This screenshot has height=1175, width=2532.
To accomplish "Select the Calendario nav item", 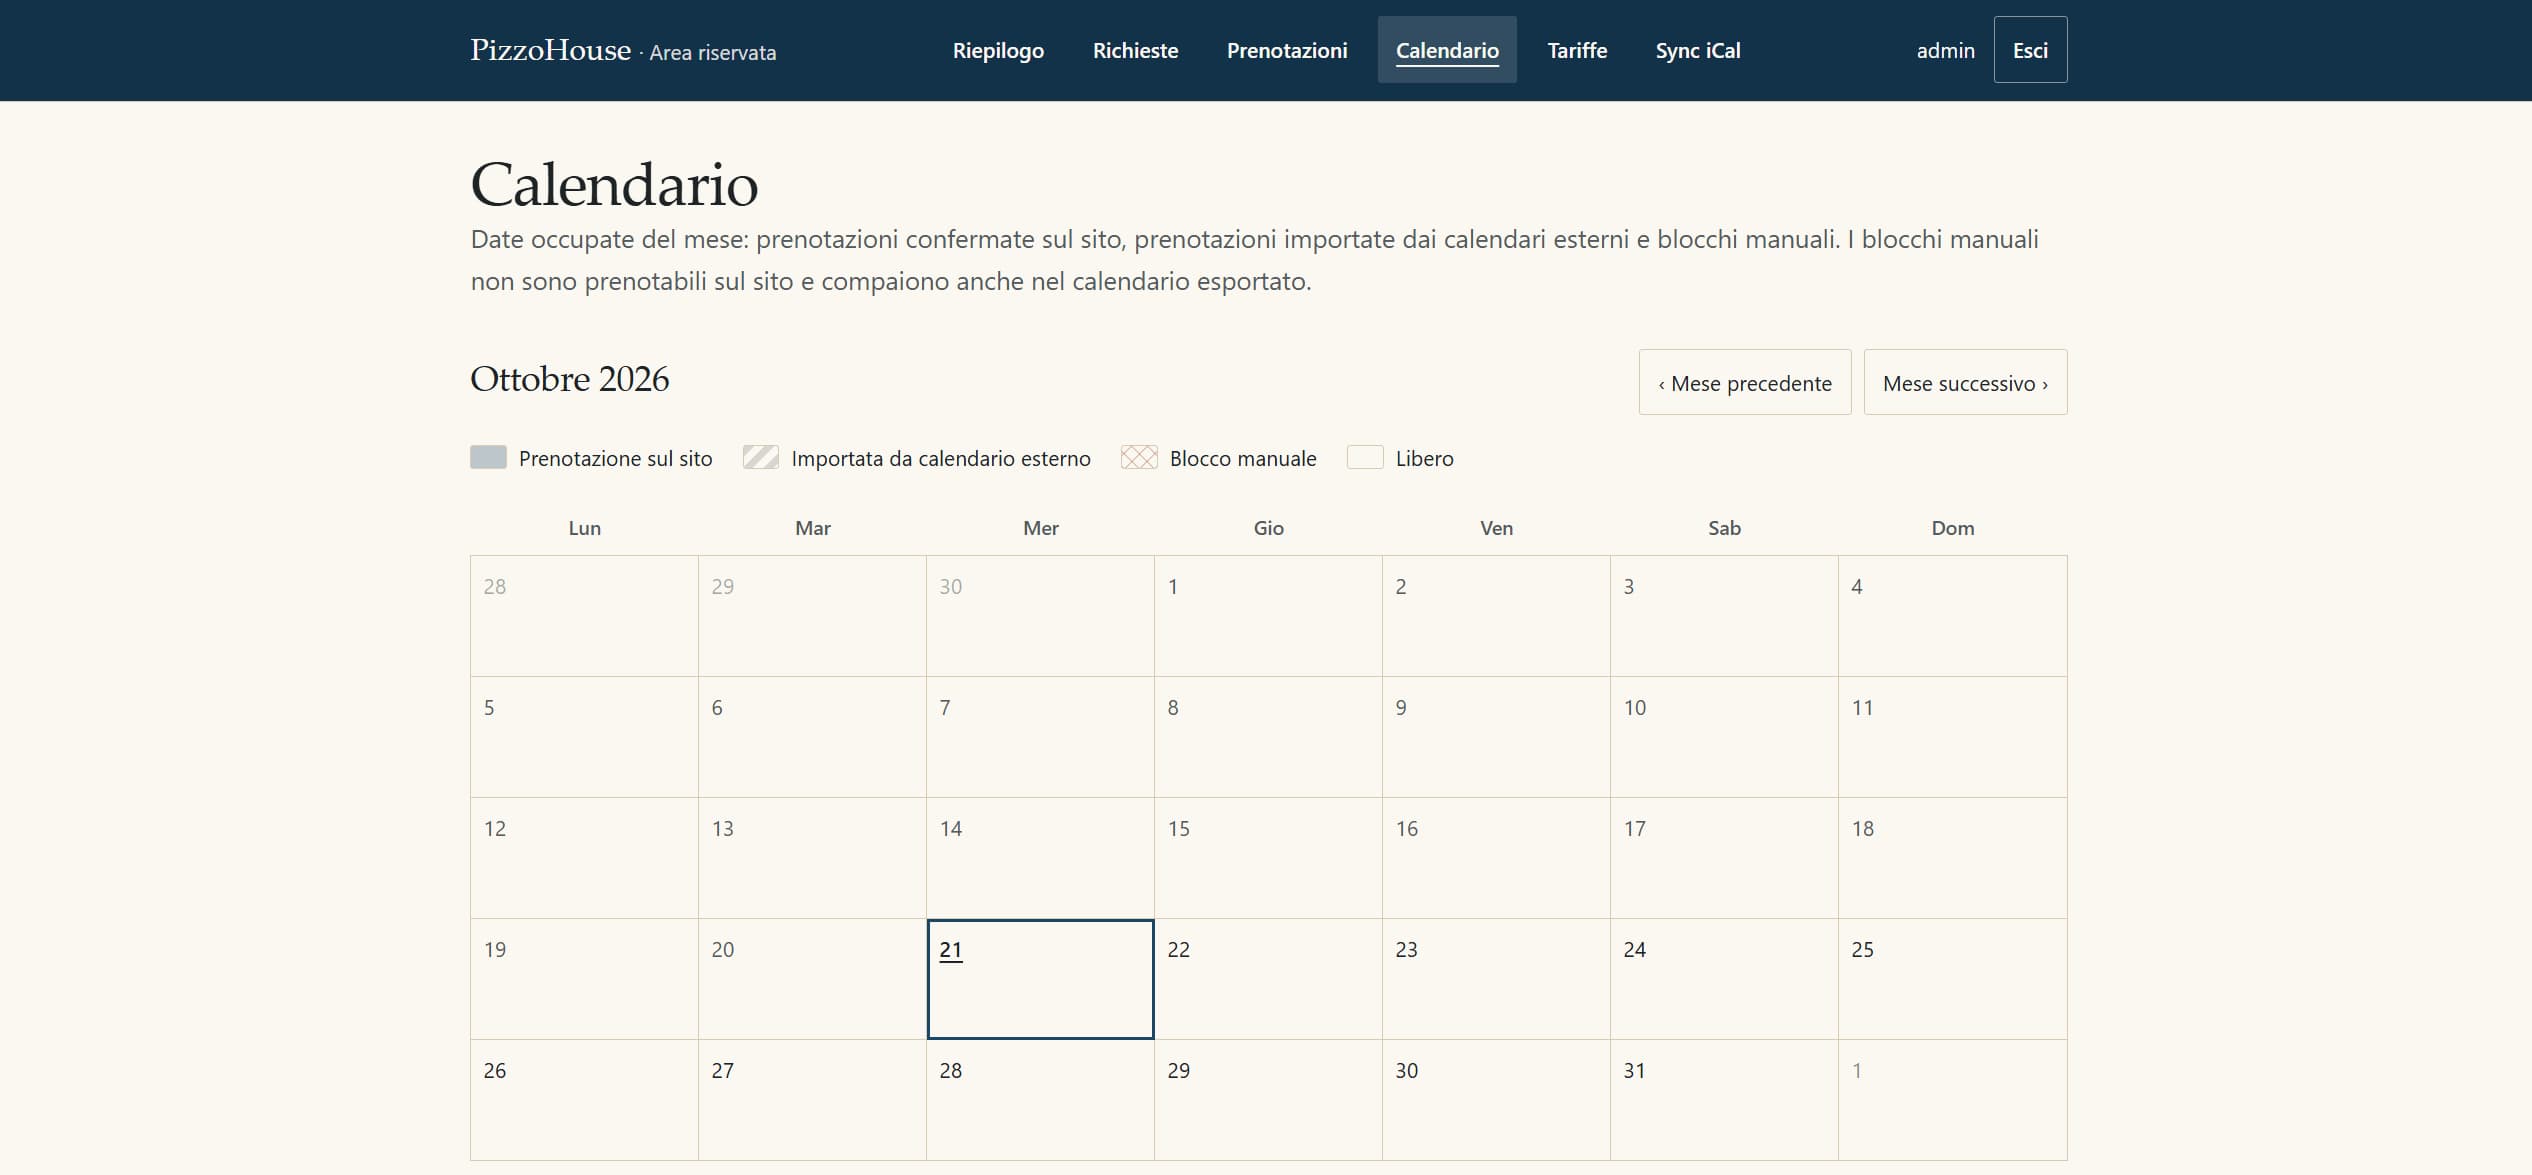I will (x=1447, y=50).
